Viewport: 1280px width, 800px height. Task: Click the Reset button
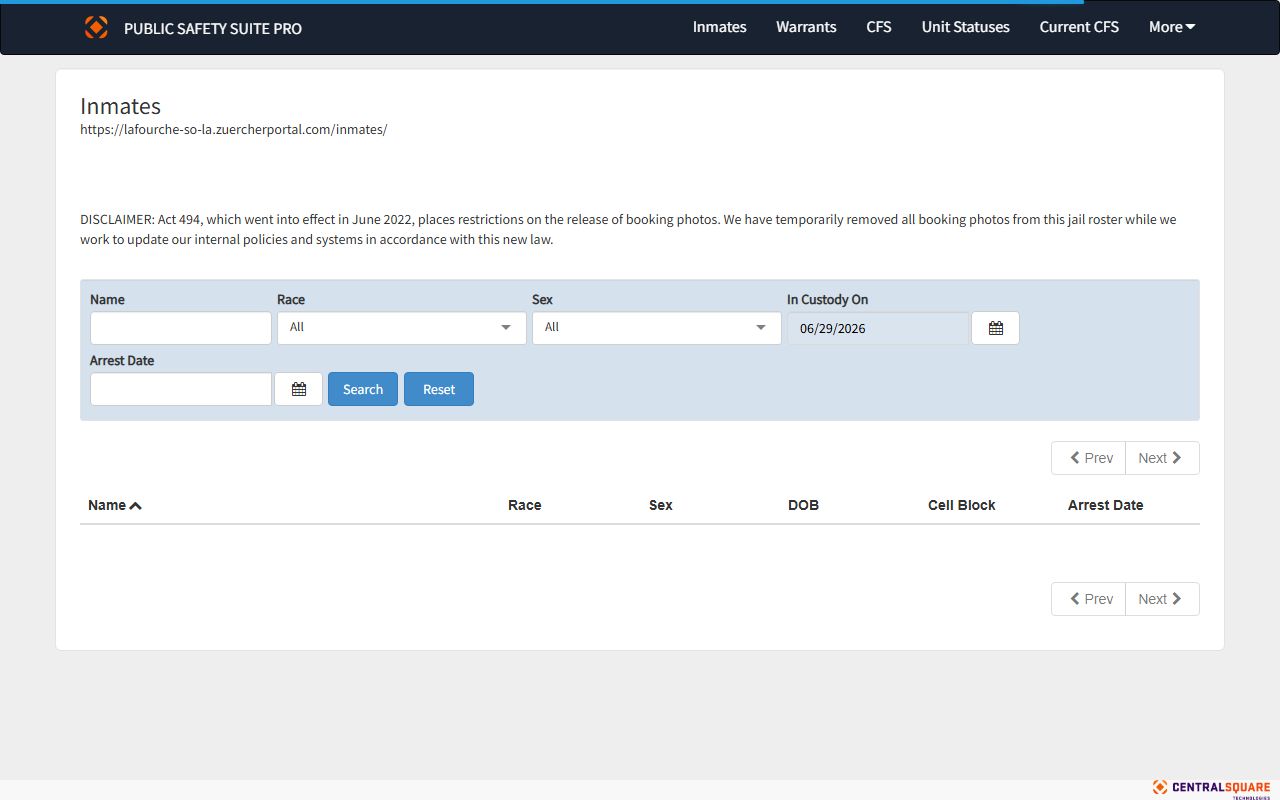(x=439, y=389)
